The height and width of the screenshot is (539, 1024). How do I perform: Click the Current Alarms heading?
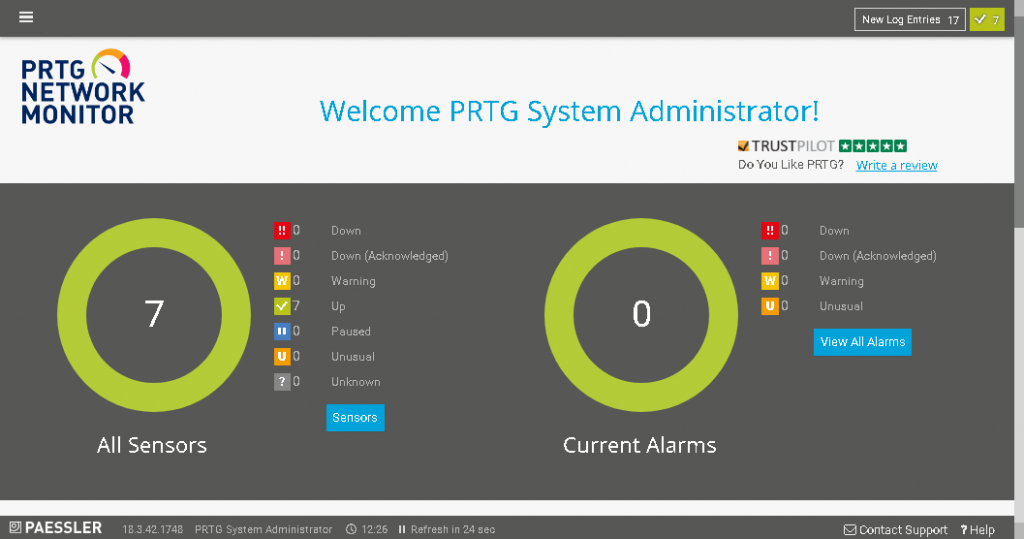(x=640, y=445)
